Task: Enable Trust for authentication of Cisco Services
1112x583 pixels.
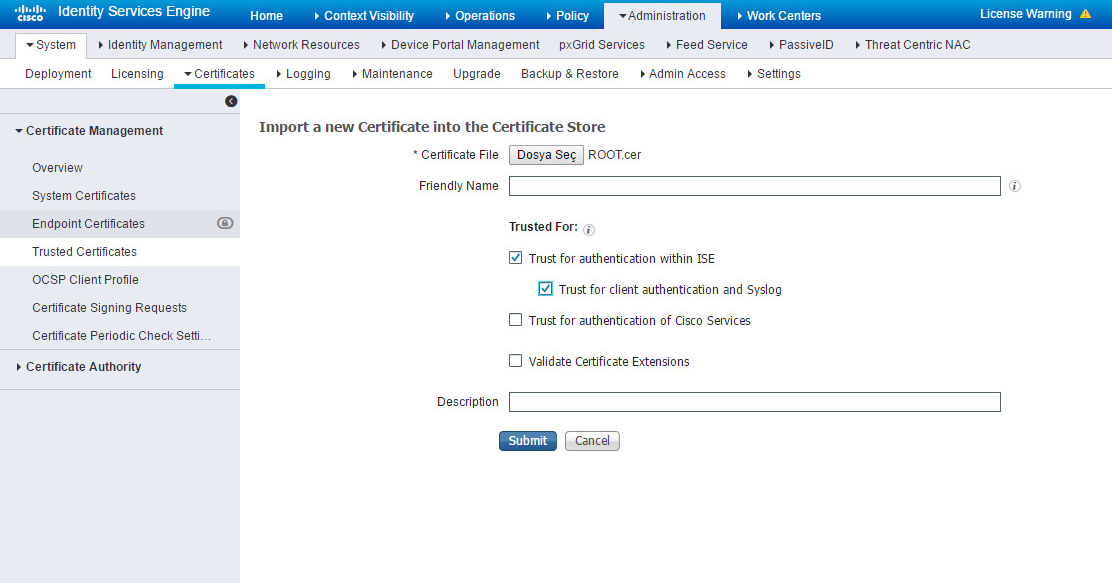Action: (516, 320)
